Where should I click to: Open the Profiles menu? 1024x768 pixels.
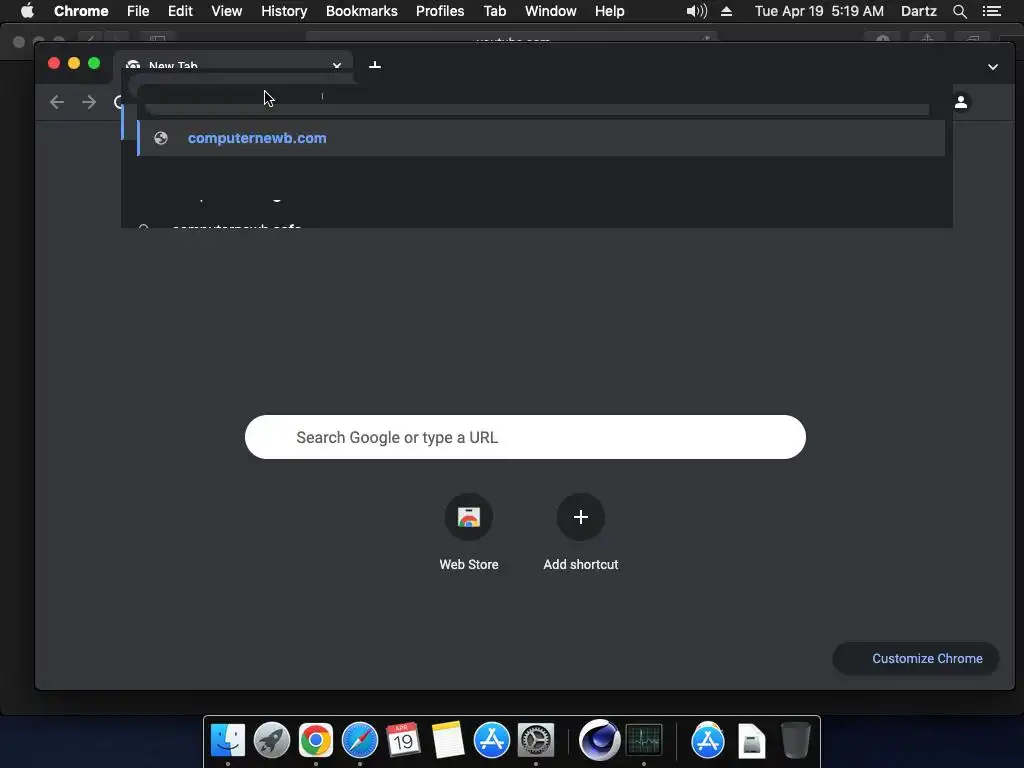[x=440, y=11]
